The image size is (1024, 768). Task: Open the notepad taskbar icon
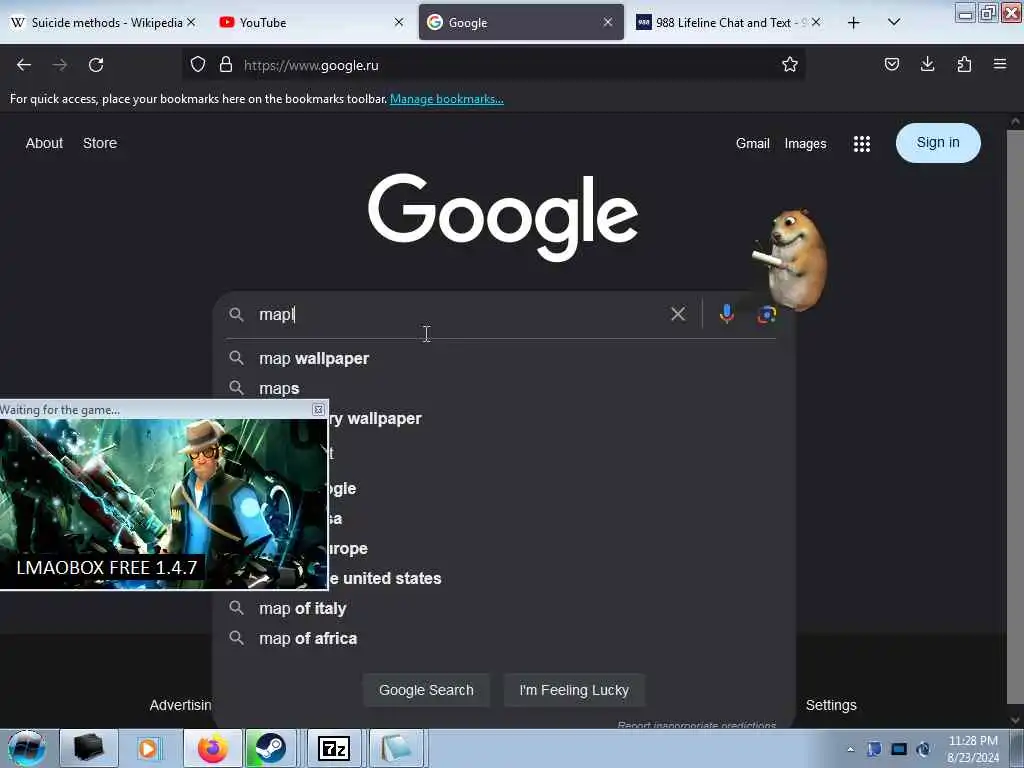click(397, 748)
